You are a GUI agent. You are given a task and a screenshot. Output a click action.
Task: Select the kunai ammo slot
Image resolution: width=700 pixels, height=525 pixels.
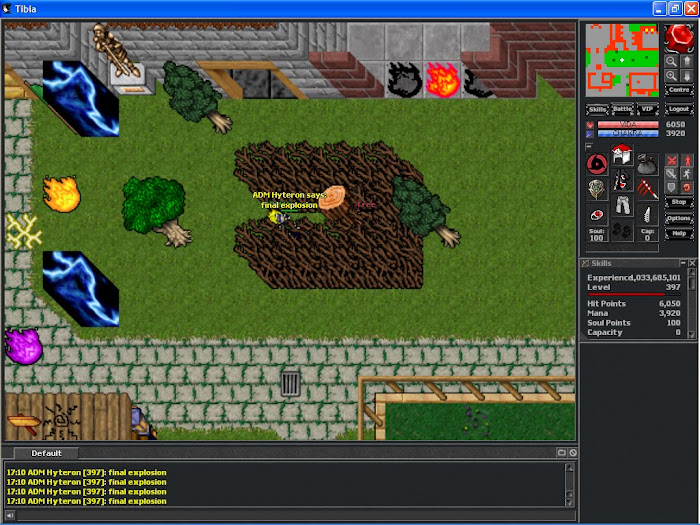tap(647, 215)
